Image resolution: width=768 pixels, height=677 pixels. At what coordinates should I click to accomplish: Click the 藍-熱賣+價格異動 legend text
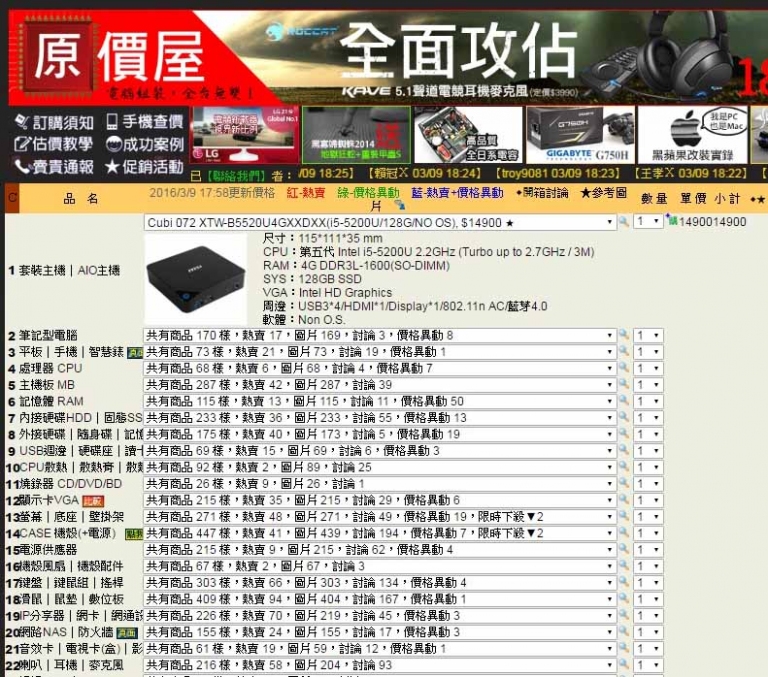(x=457, y=193)
